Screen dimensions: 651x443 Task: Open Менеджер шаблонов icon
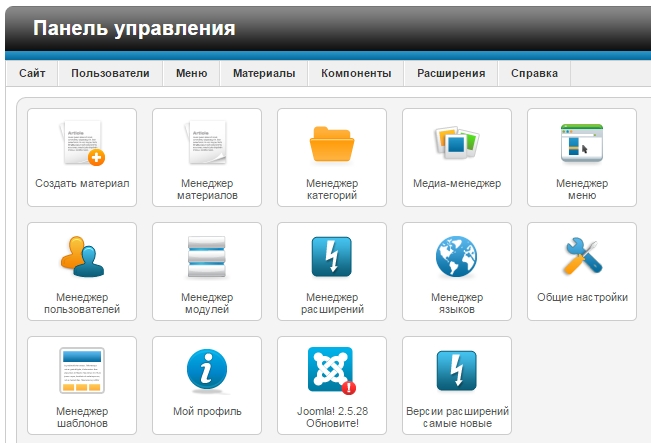(x=82, y=373)
